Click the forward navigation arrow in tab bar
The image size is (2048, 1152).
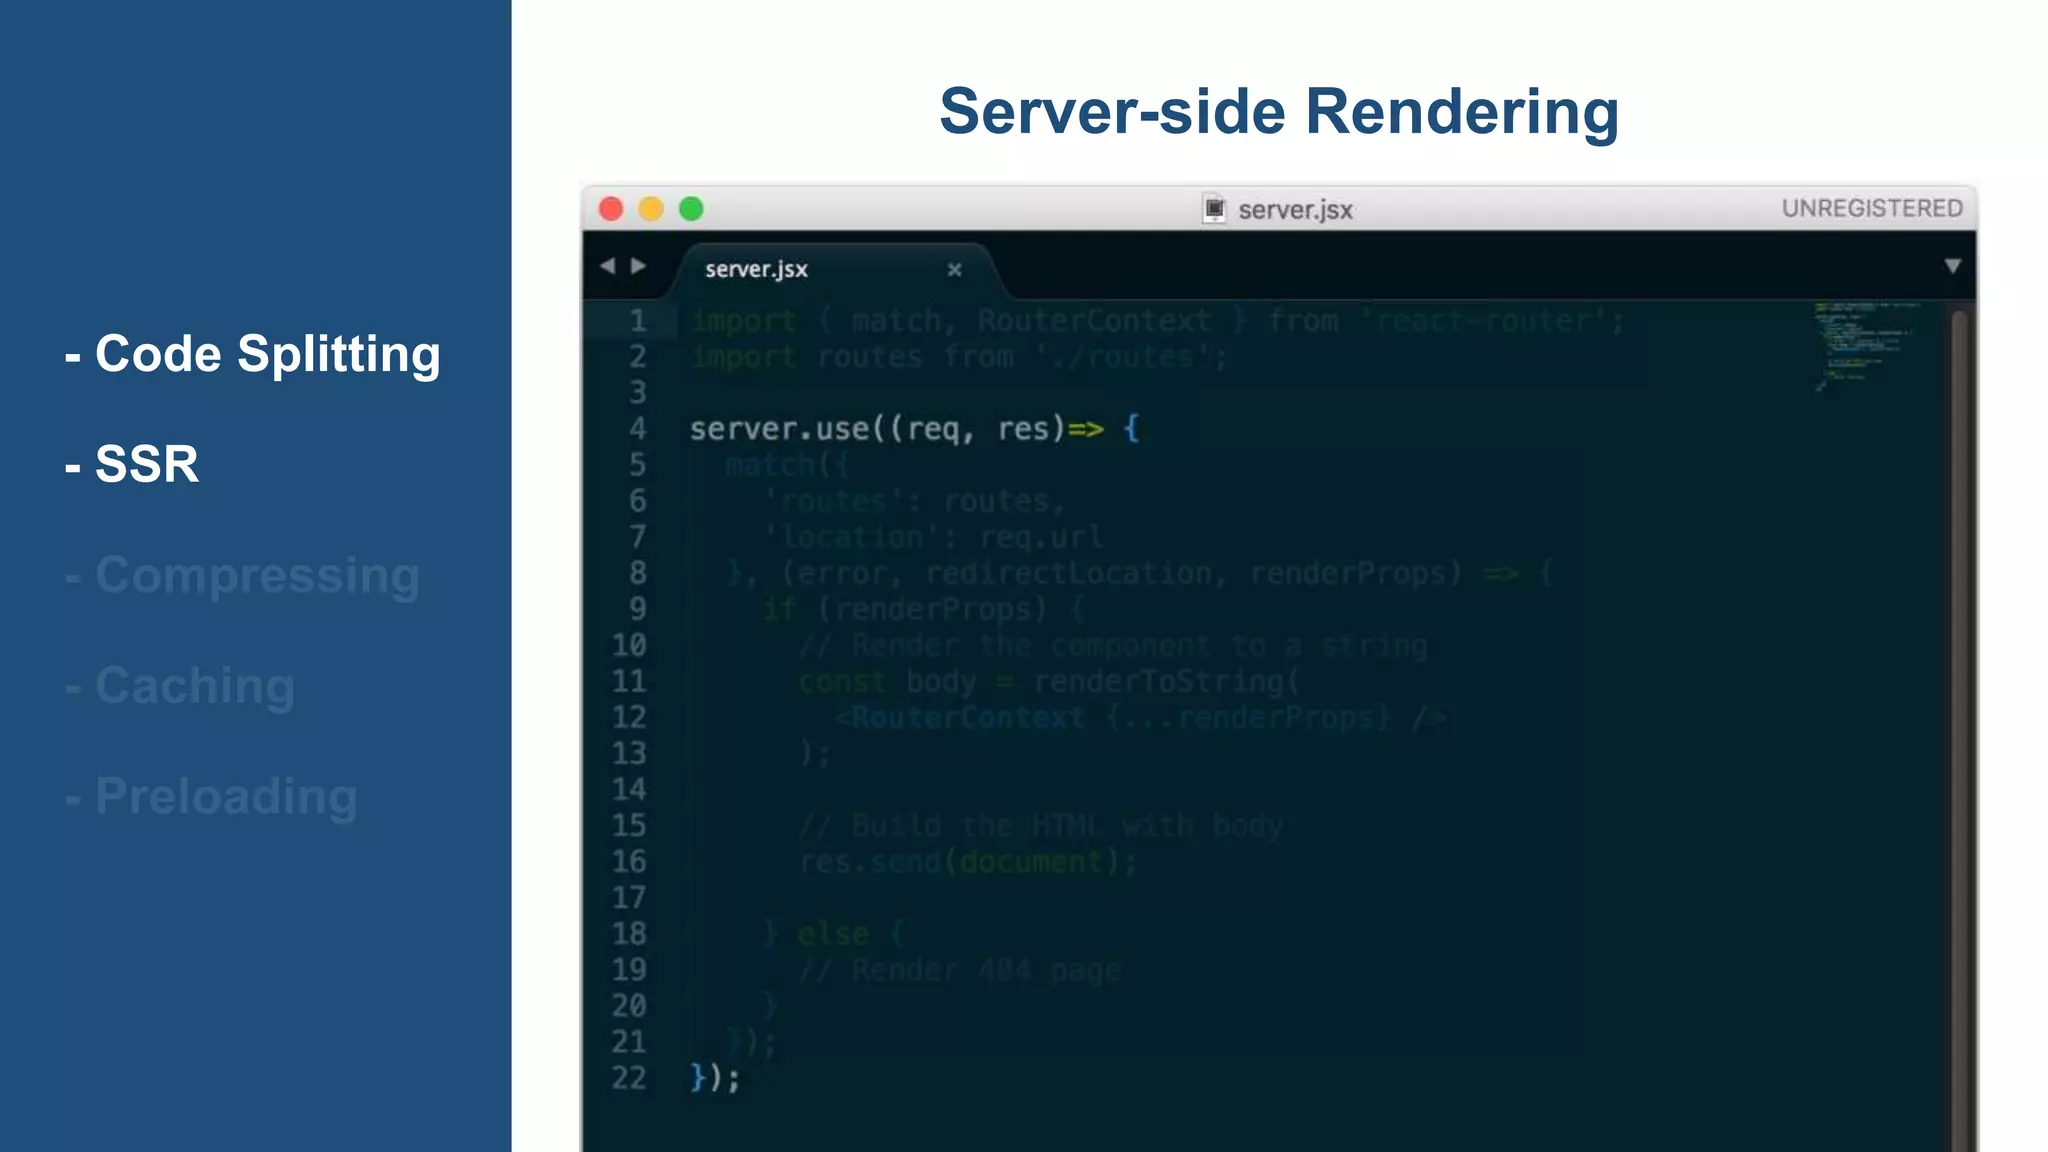click(638, 266)
